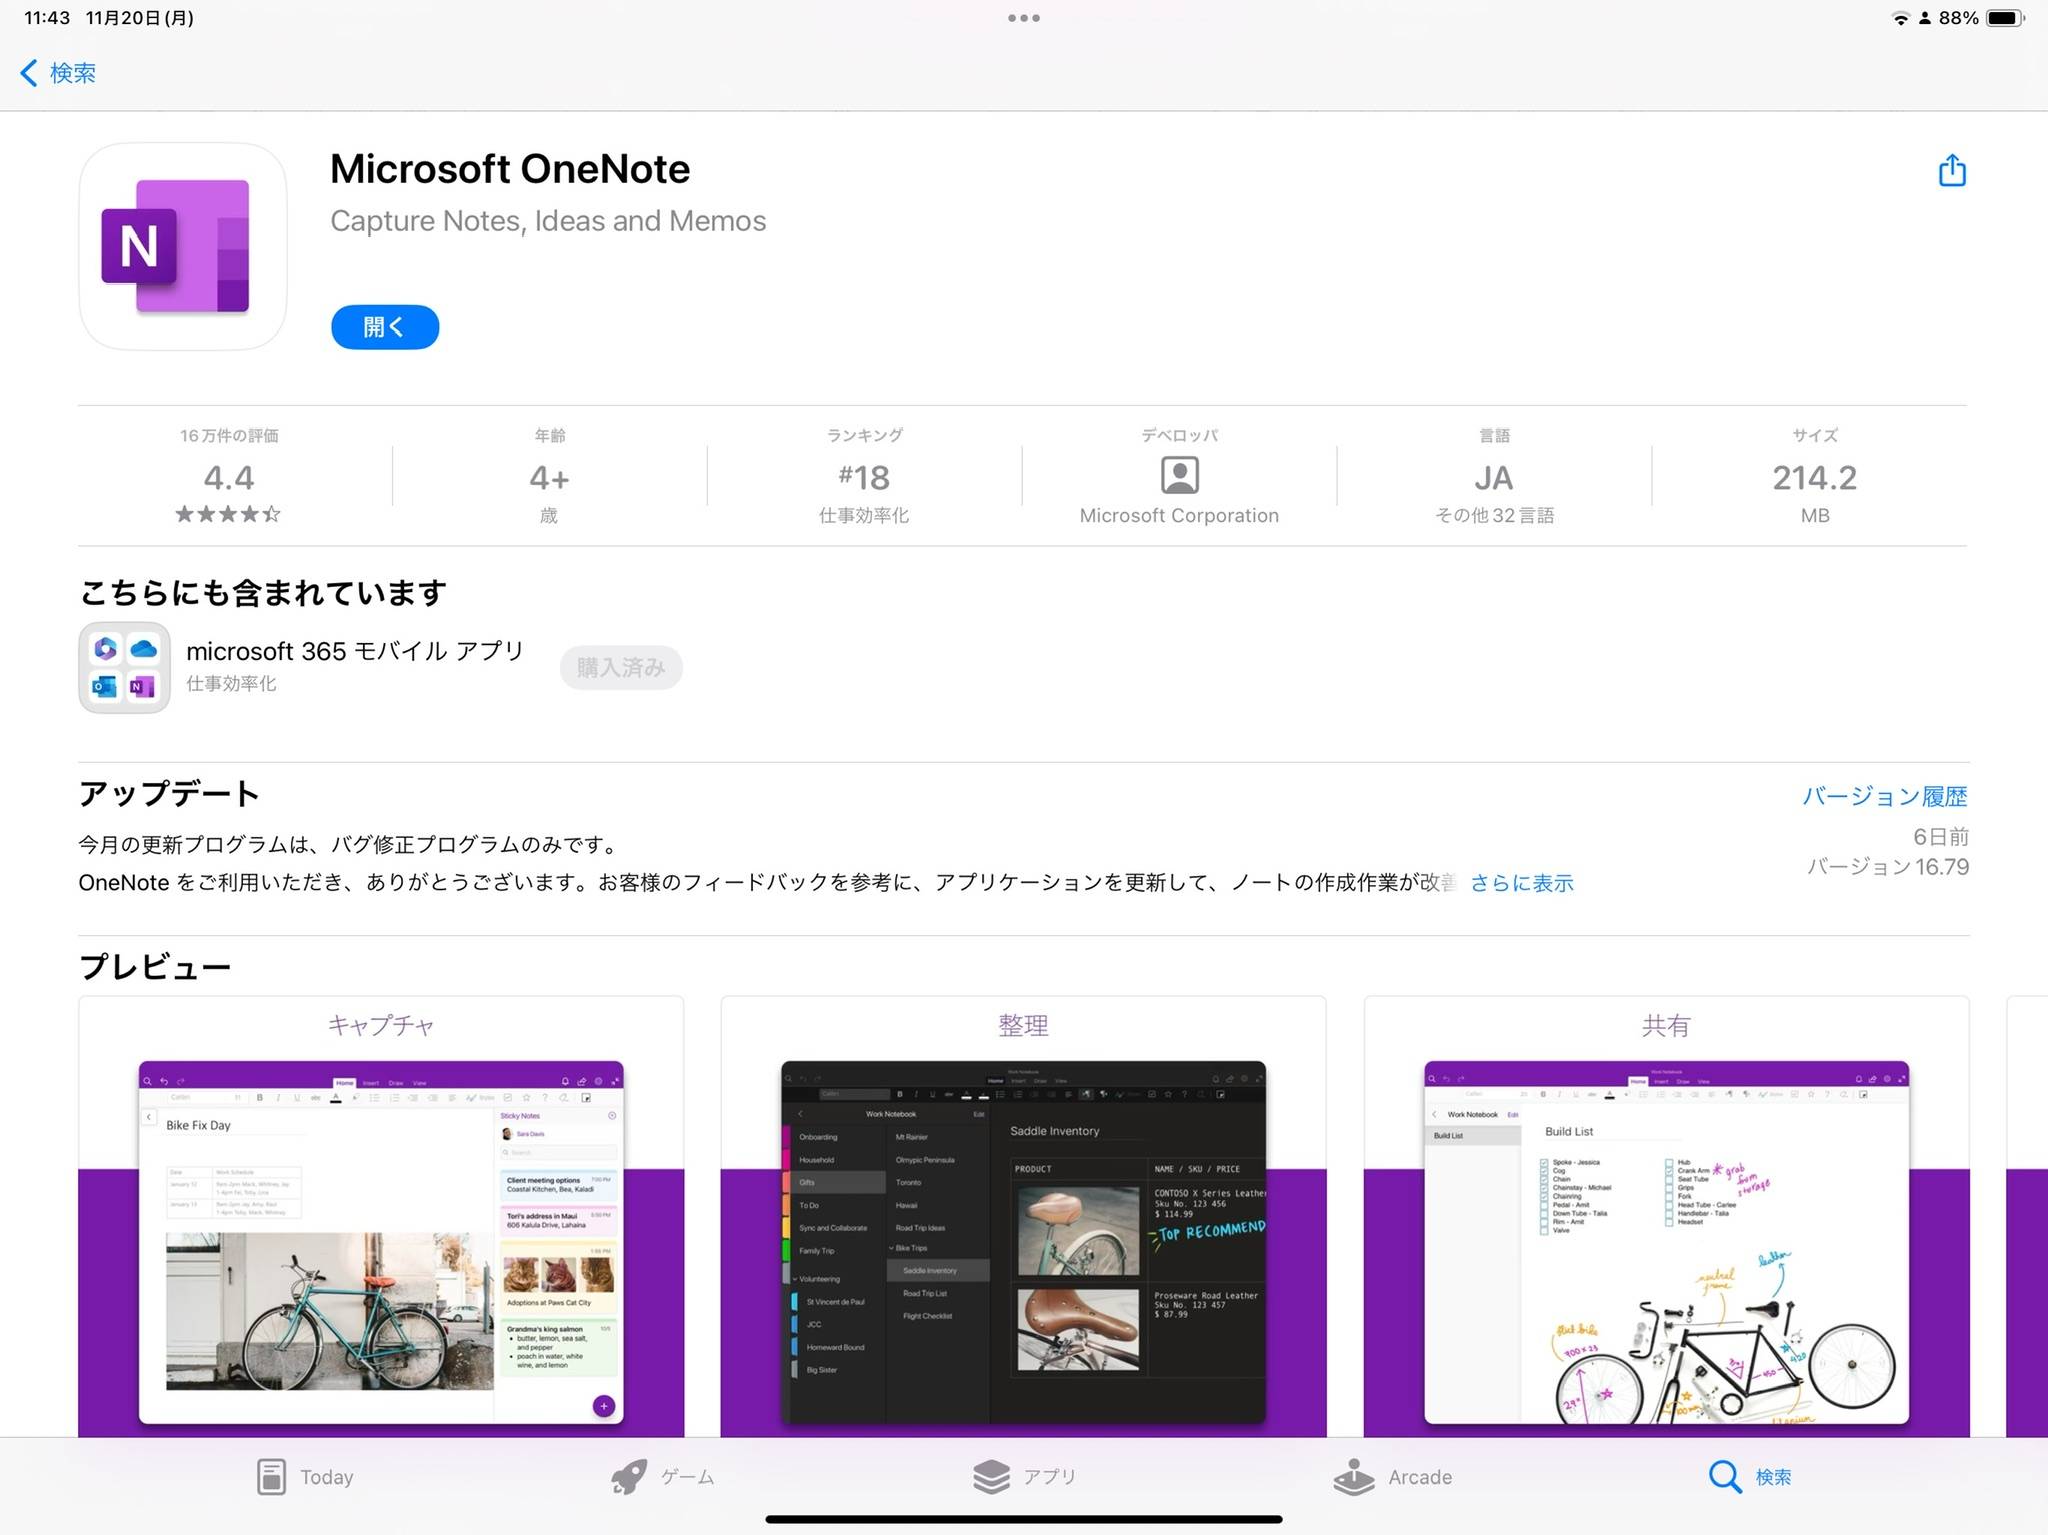Image resolution: width=2048 pixels, height=1535 pixels.
Task: Open the 共有 preview screenshot
Action: 1666,1216
